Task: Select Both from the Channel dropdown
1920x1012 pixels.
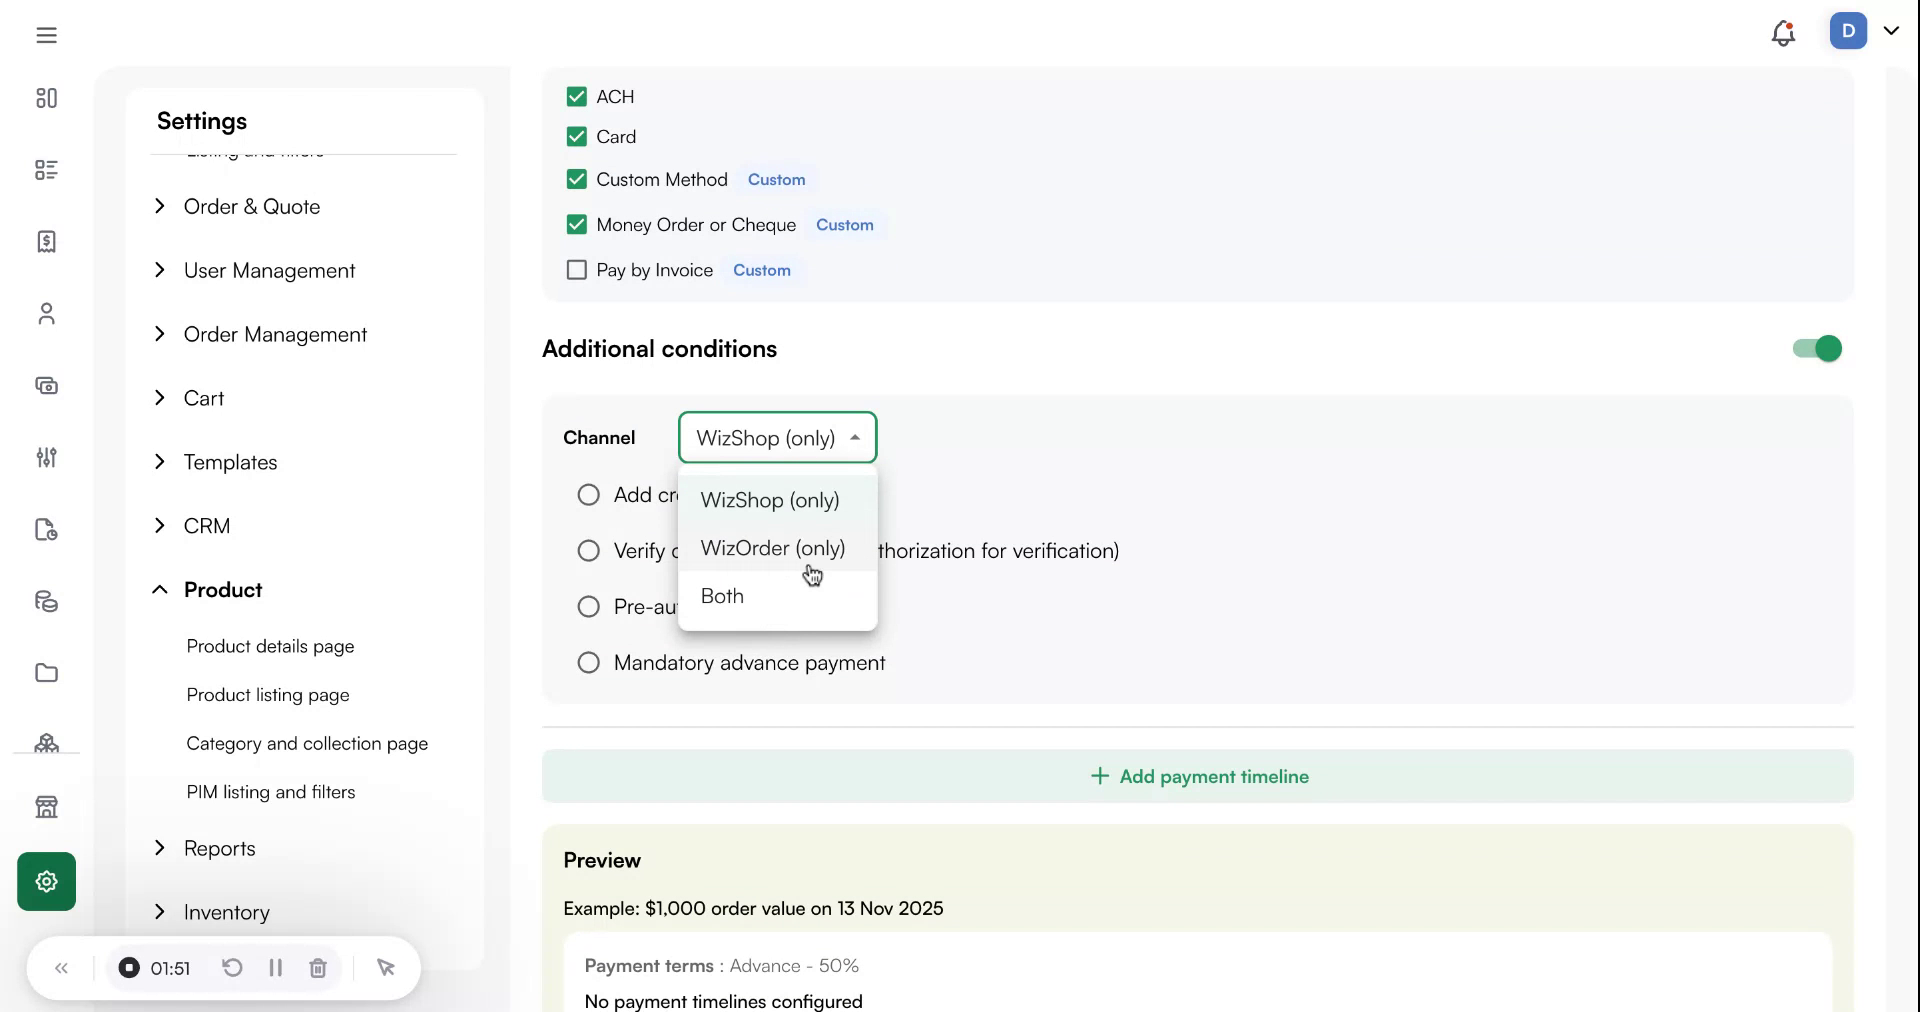Action: coord(722,595)
